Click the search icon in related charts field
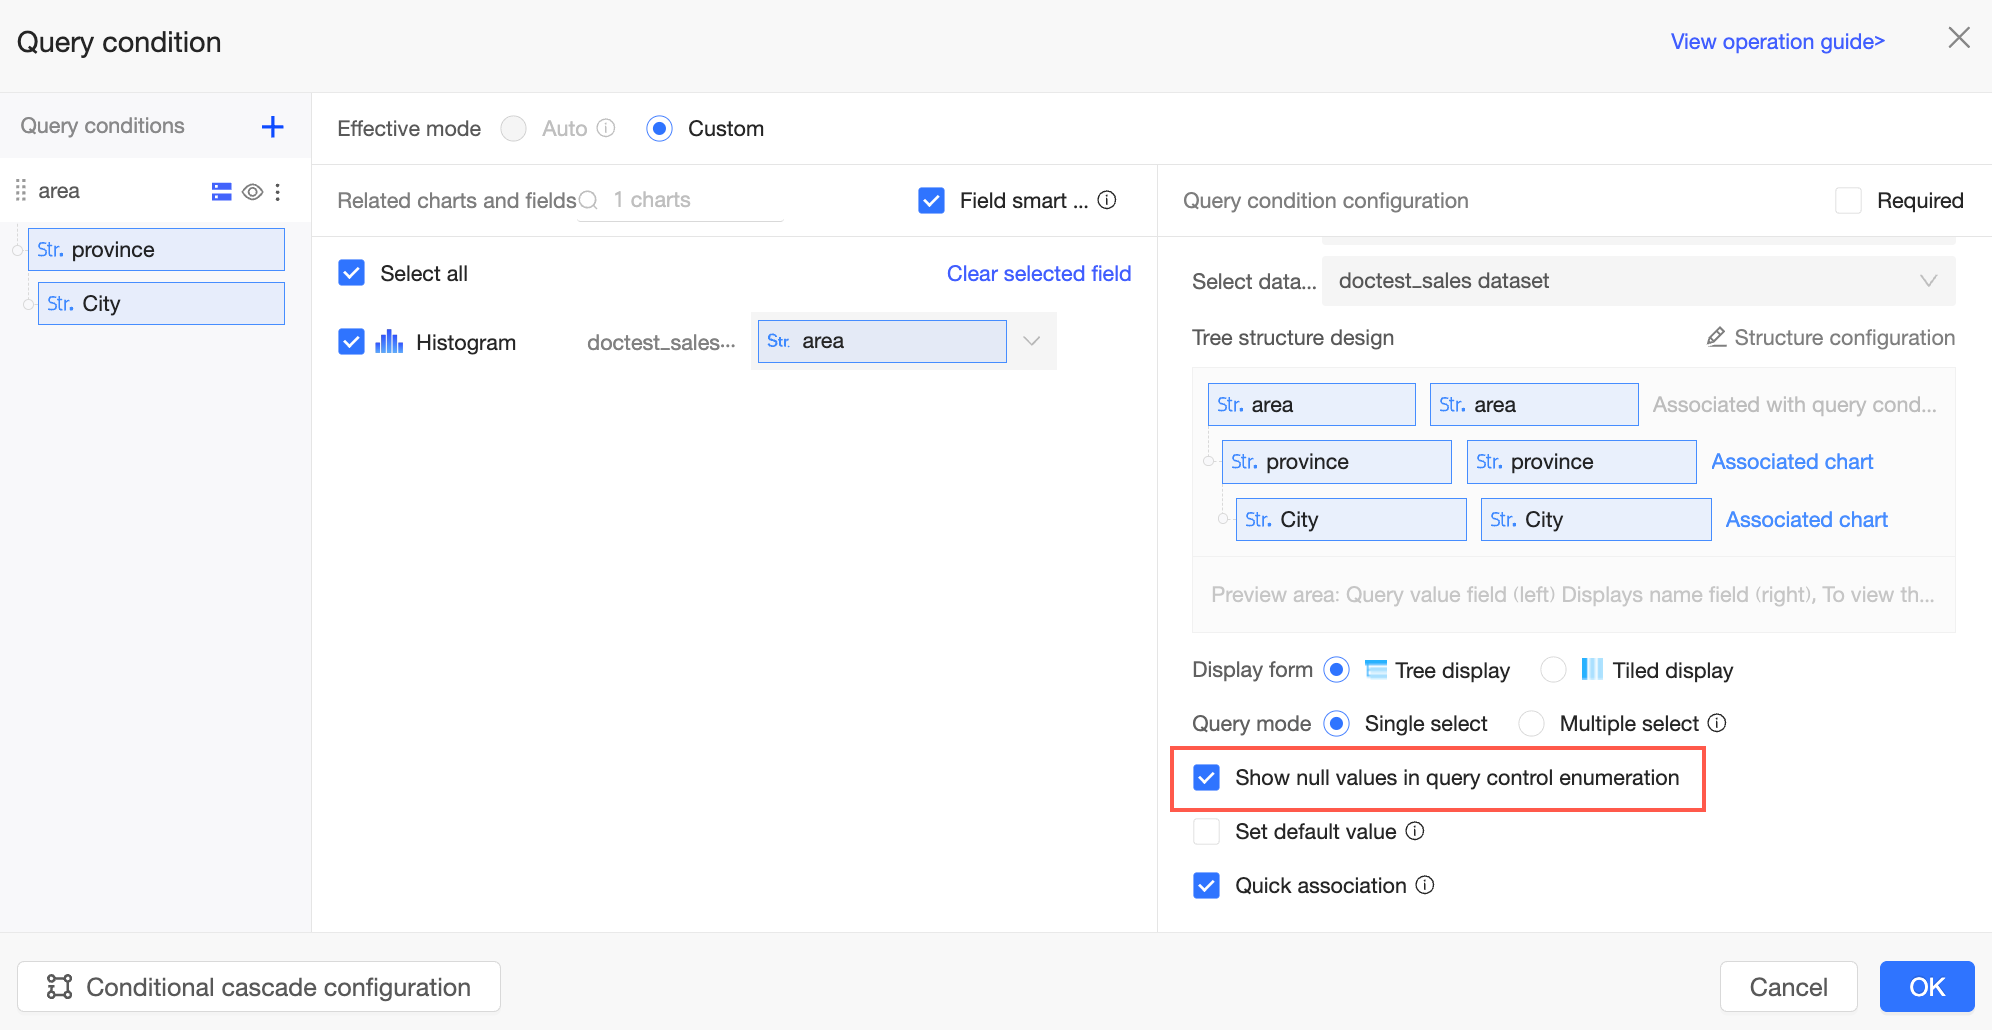This screenshot has height=1030, width=1992. click(589, 200)
